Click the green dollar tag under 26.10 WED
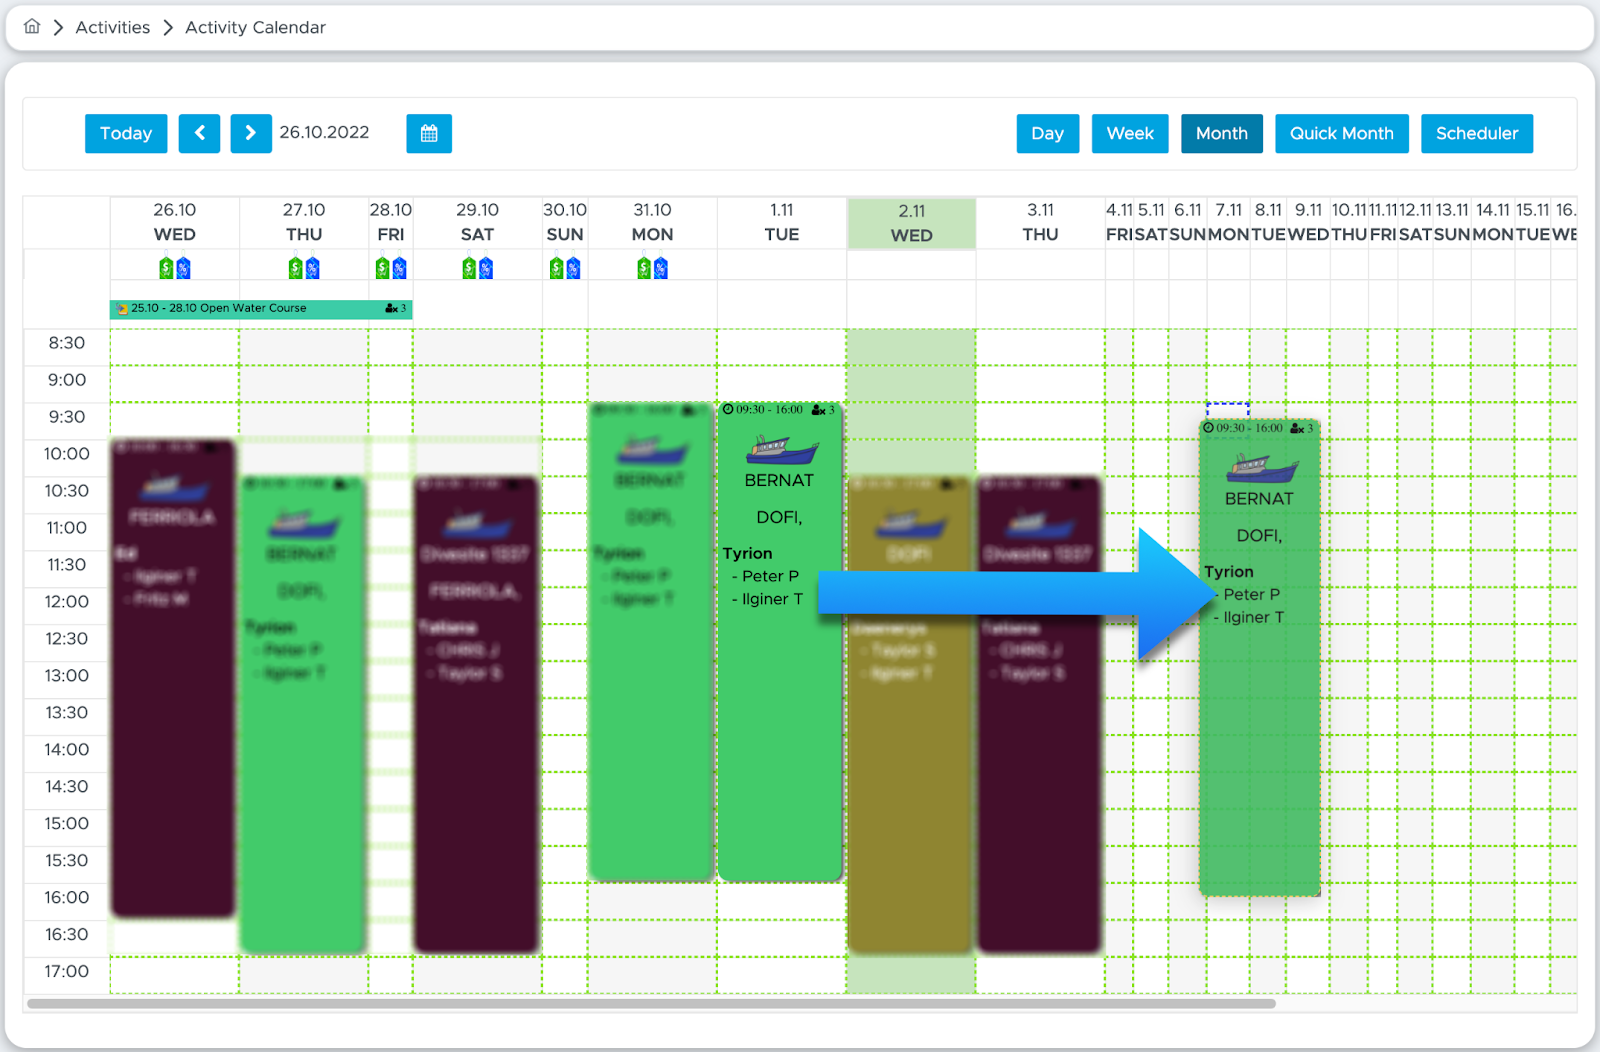The height and width of the screenshot is (1052, 1600). (166, 268)
